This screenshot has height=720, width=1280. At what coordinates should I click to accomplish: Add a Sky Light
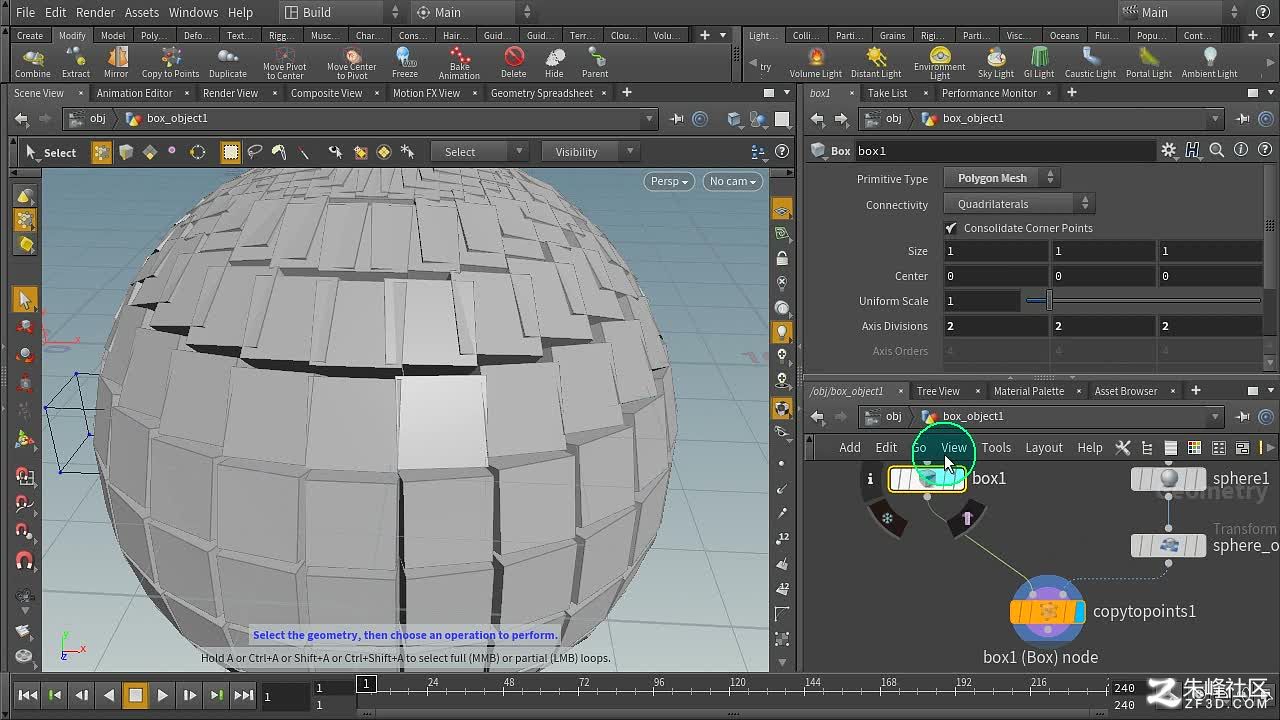[x=996, y=62]
